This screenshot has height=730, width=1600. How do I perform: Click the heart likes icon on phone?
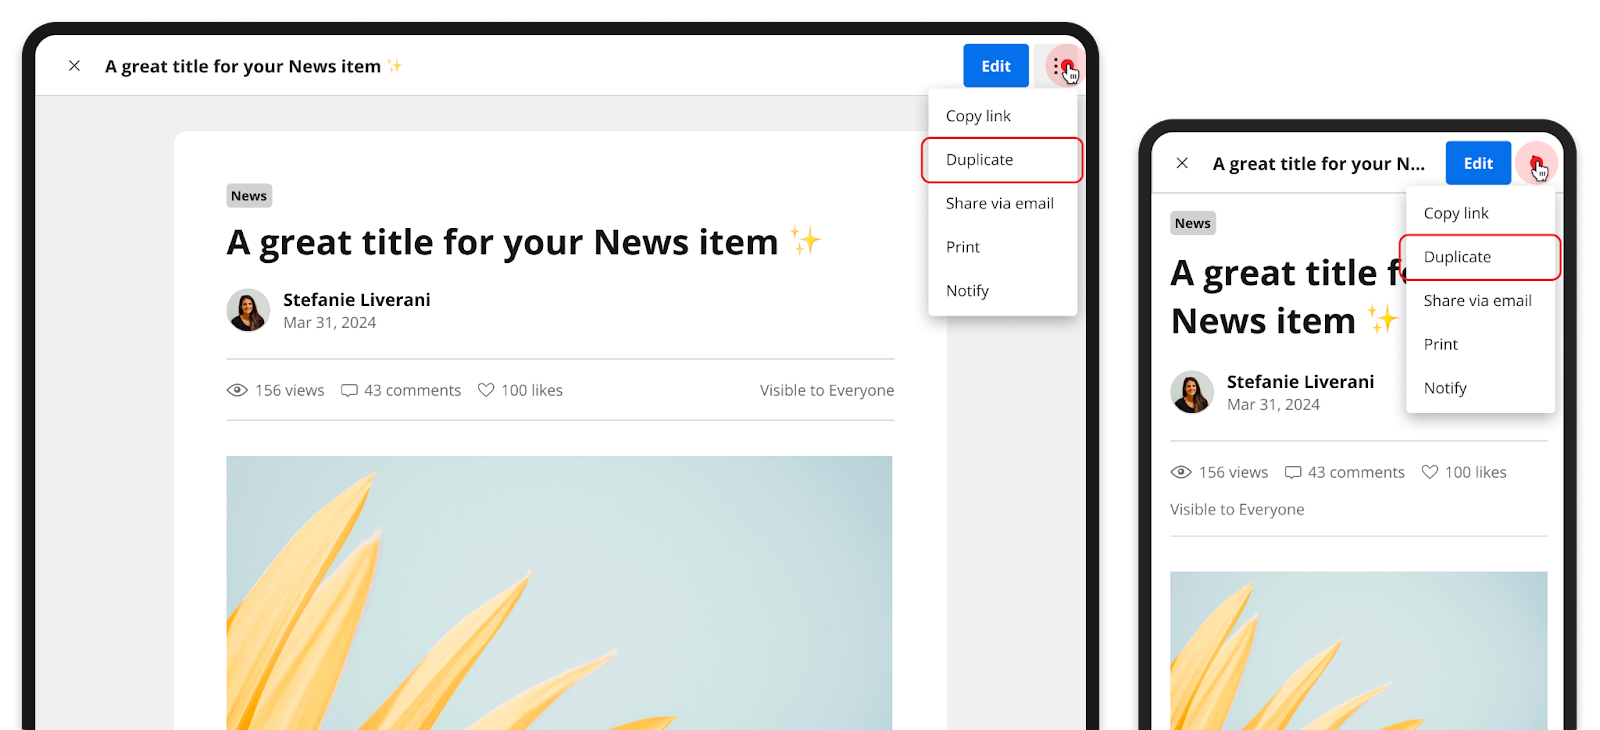[x=1430, y=472]
